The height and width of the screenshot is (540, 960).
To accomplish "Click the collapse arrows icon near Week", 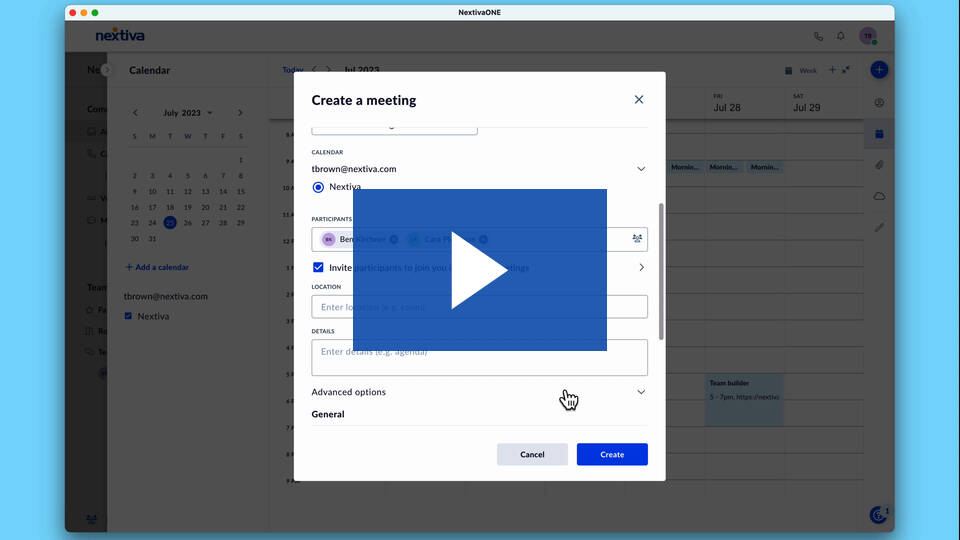I will click(x=846, y=70).
